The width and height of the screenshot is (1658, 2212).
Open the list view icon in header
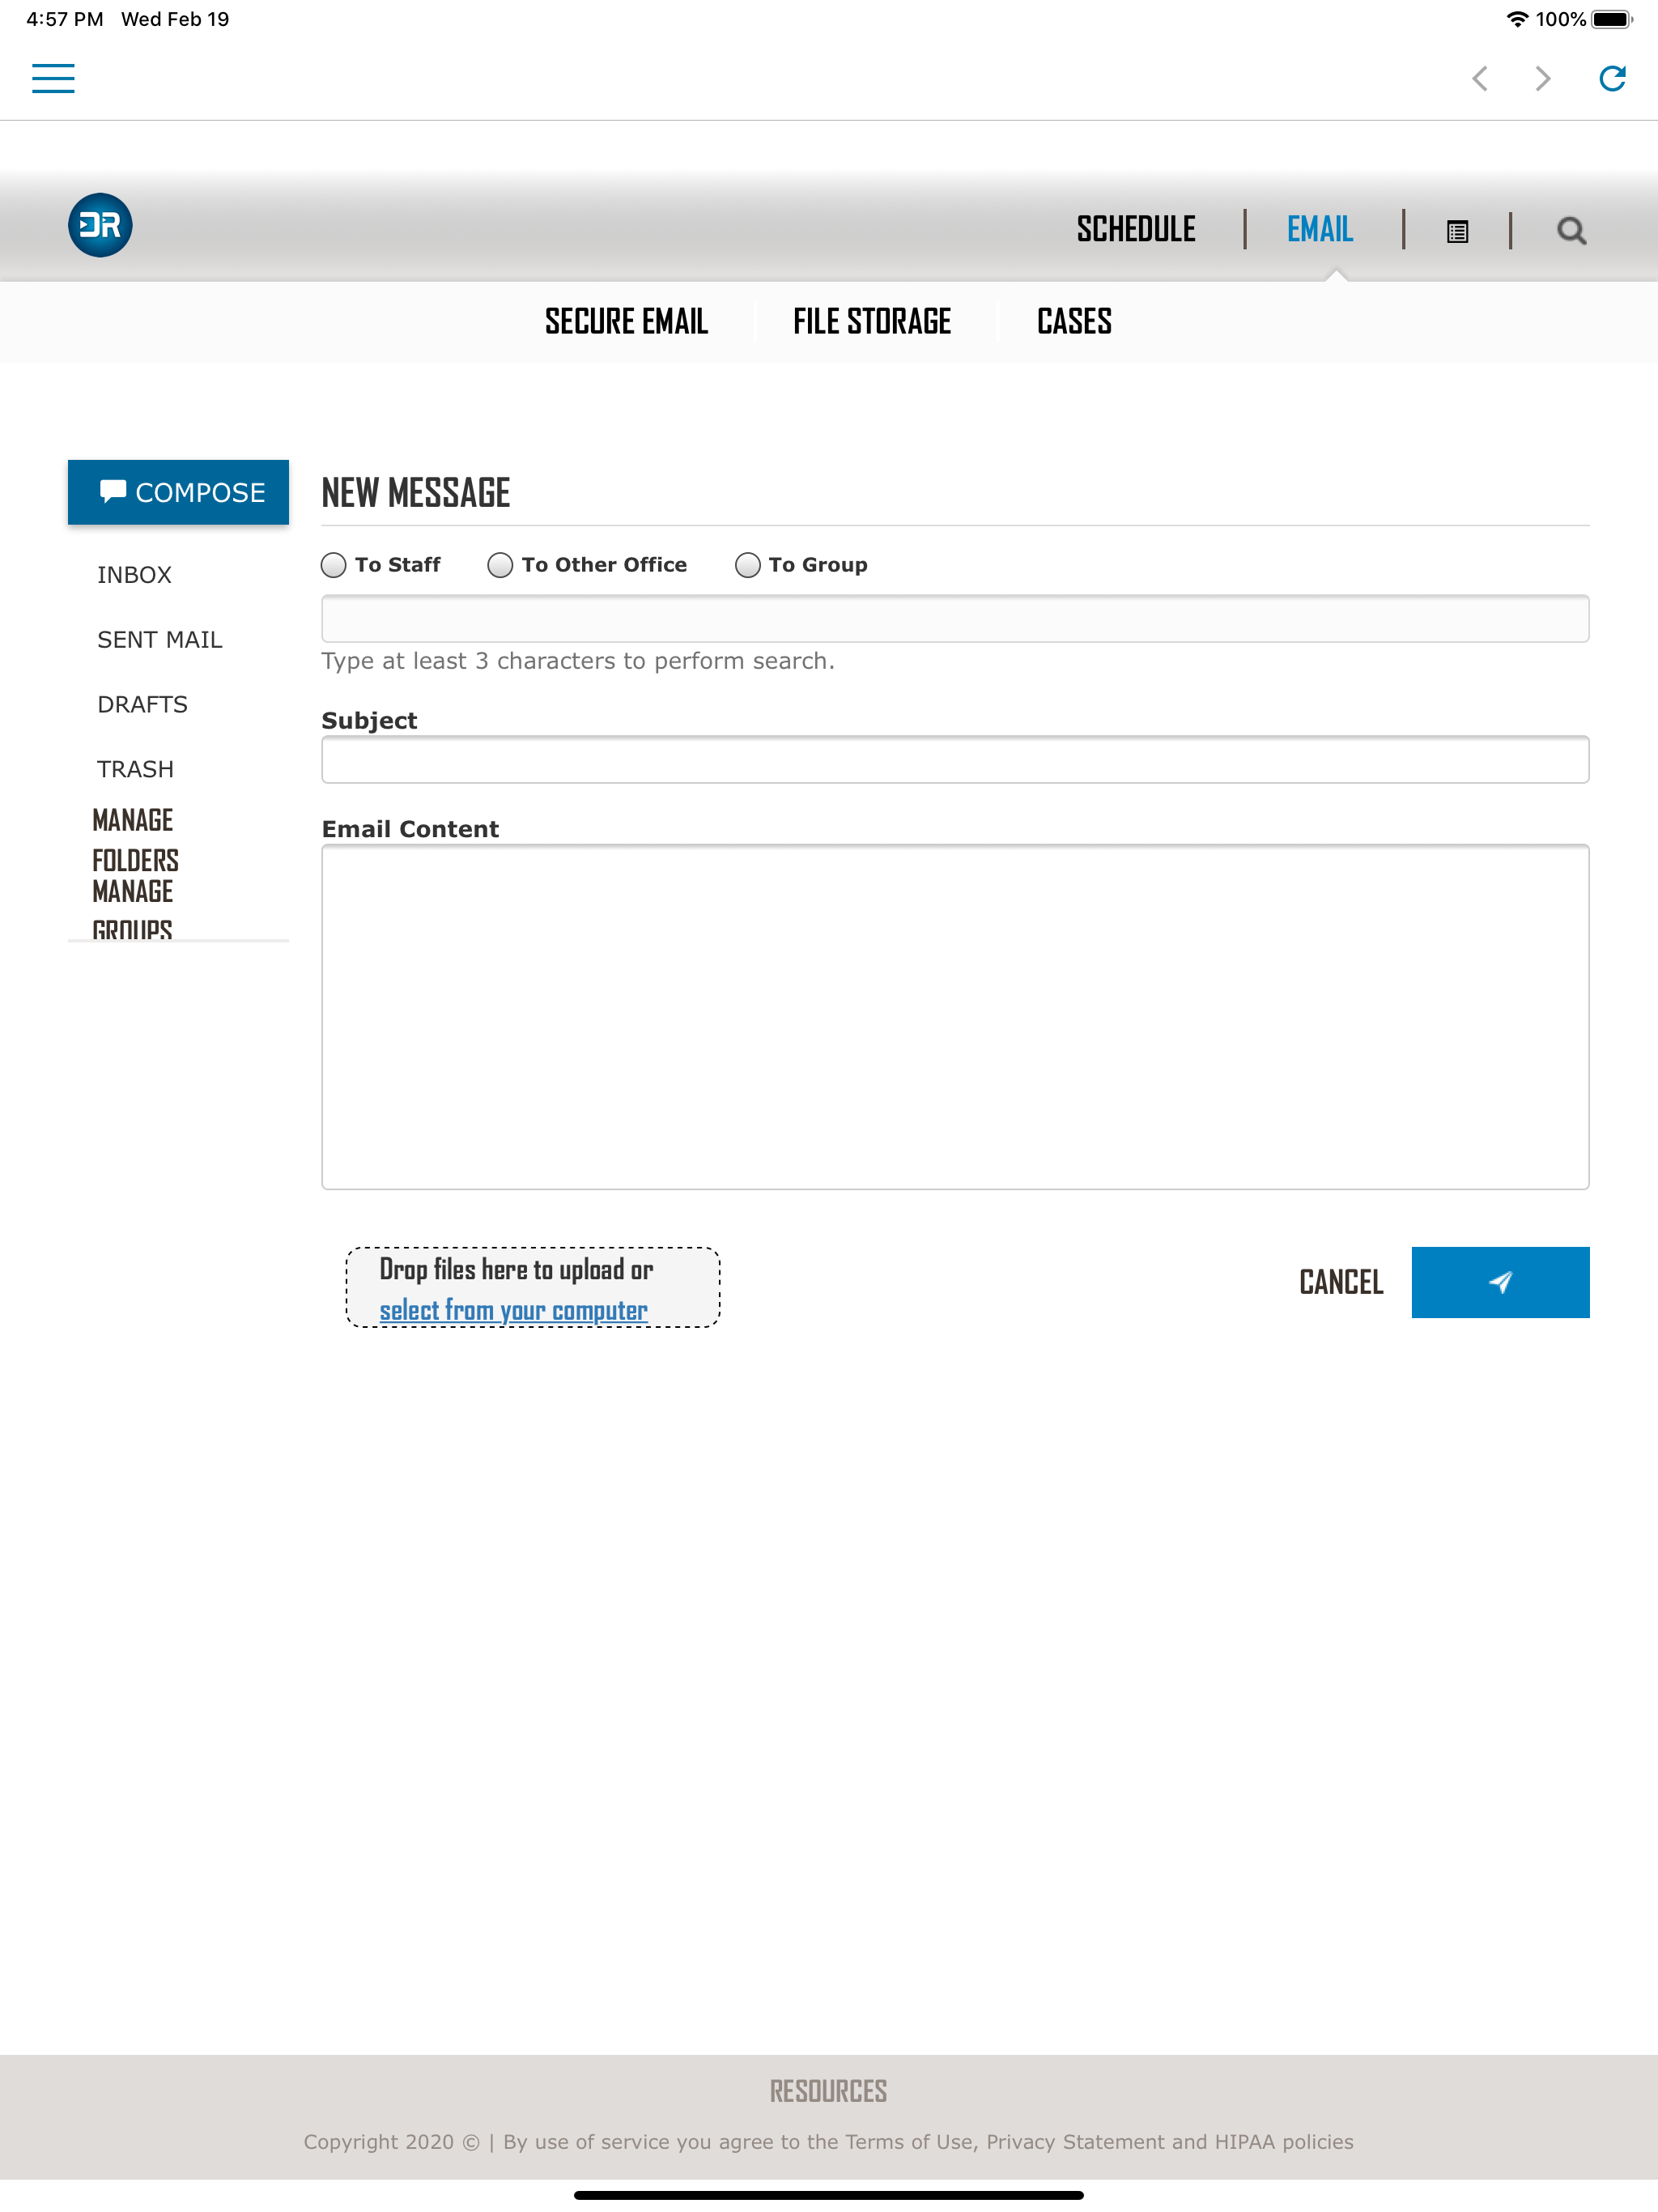click(1457, 231)
